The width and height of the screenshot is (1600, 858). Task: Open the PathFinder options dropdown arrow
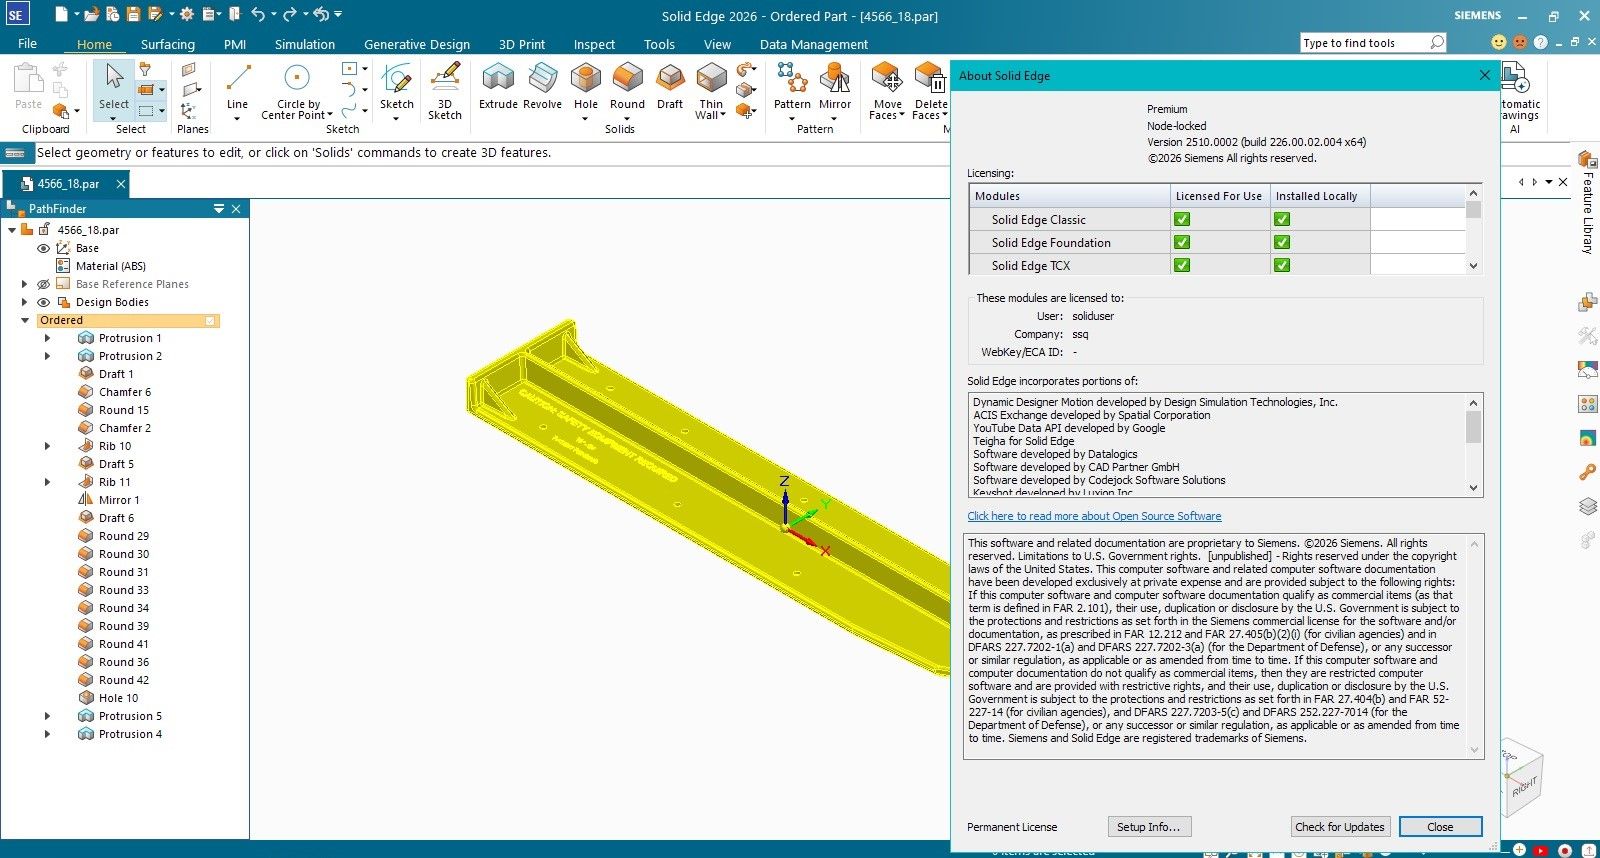219,209
